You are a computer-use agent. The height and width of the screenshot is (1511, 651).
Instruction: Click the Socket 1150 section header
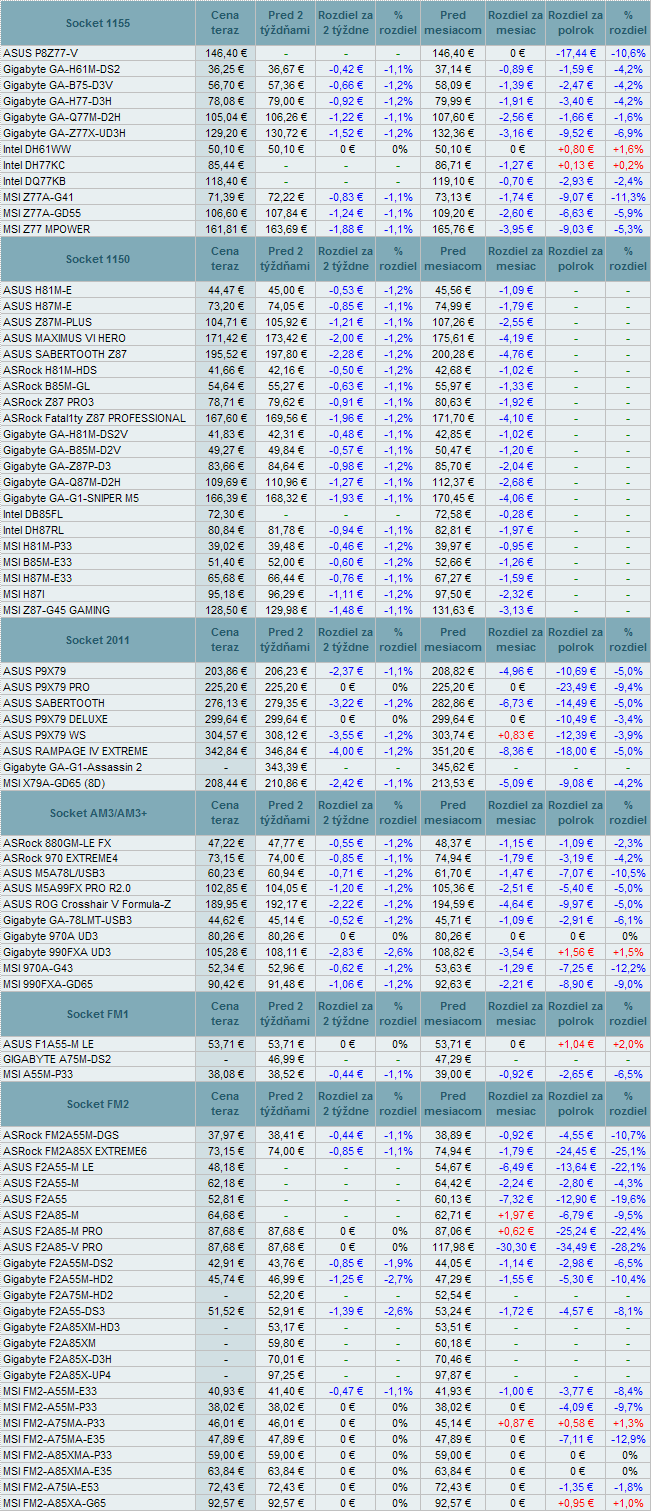97,259
